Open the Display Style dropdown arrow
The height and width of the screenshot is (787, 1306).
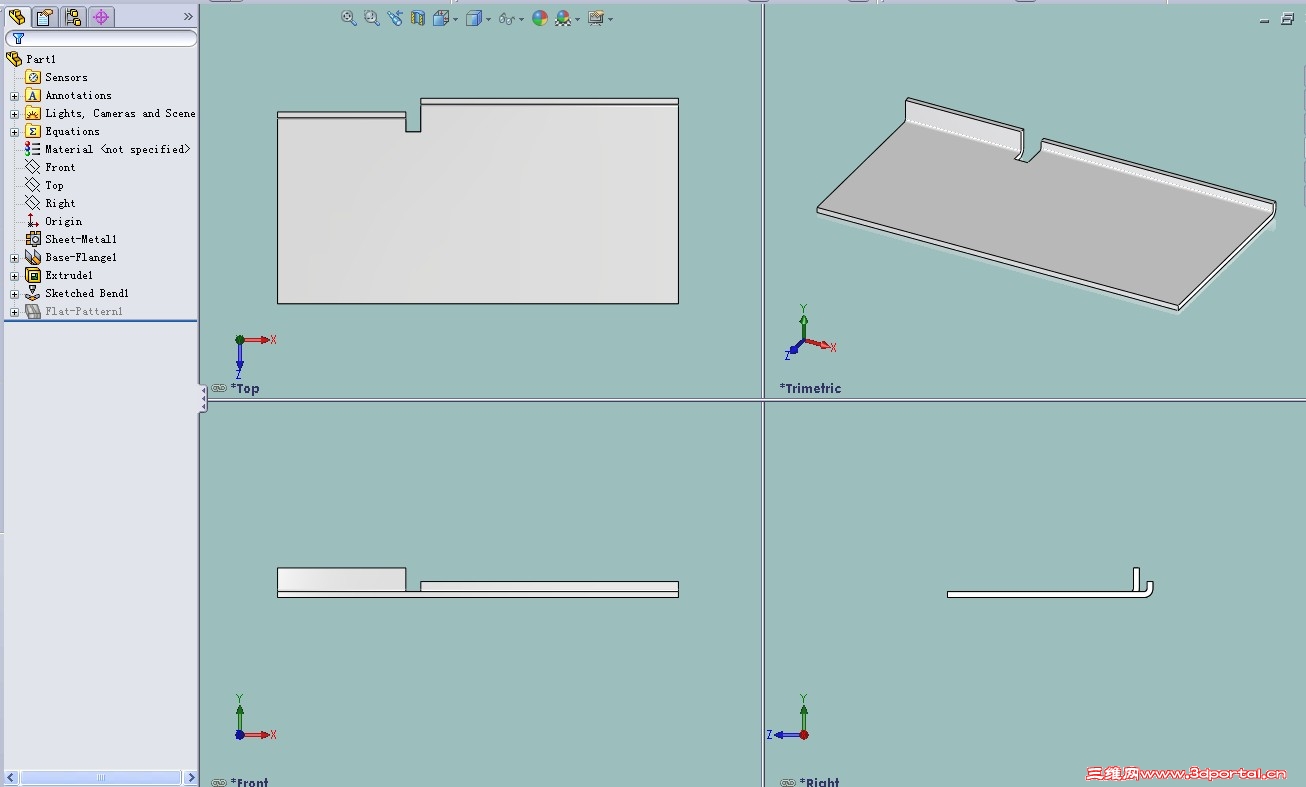point(489,19)
